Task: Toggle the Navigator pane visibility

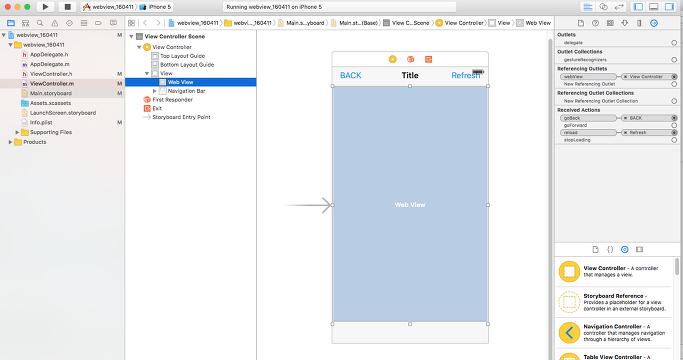Action: 638,7
